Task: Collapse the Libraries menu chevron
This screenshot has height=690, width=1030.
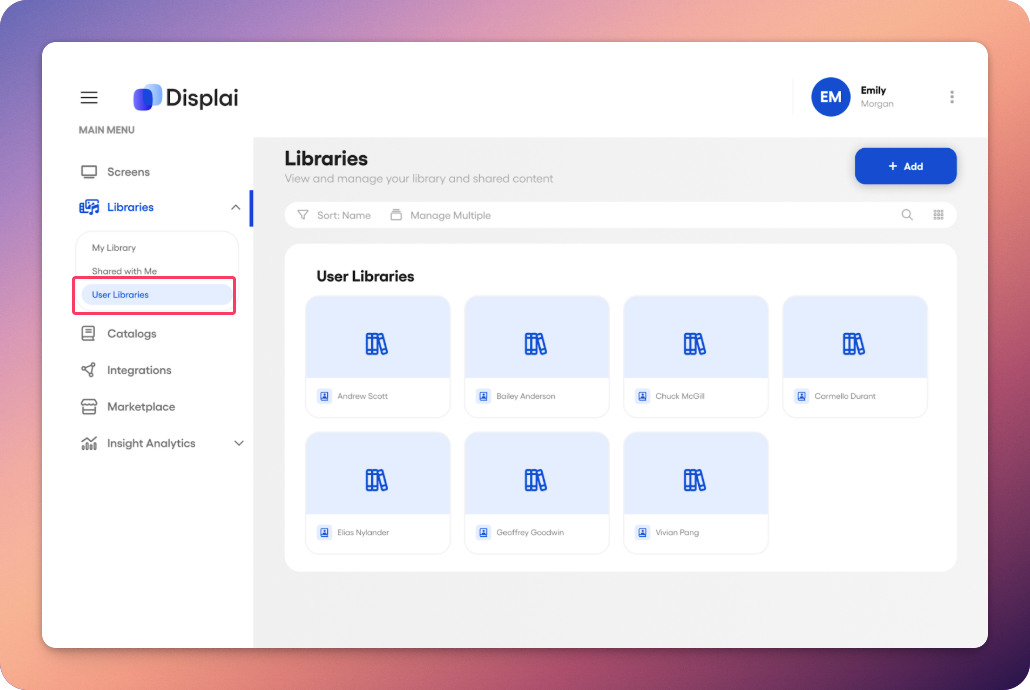Action: (235, 207)
